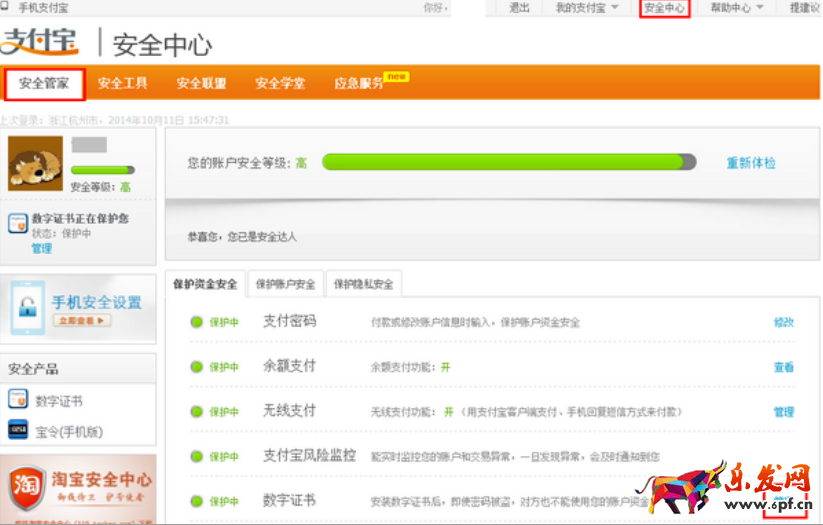Viewport: 823px width, 525px height.
Task: Click the 手机支付宝 link in top bar
Action: tap(43, 7)
